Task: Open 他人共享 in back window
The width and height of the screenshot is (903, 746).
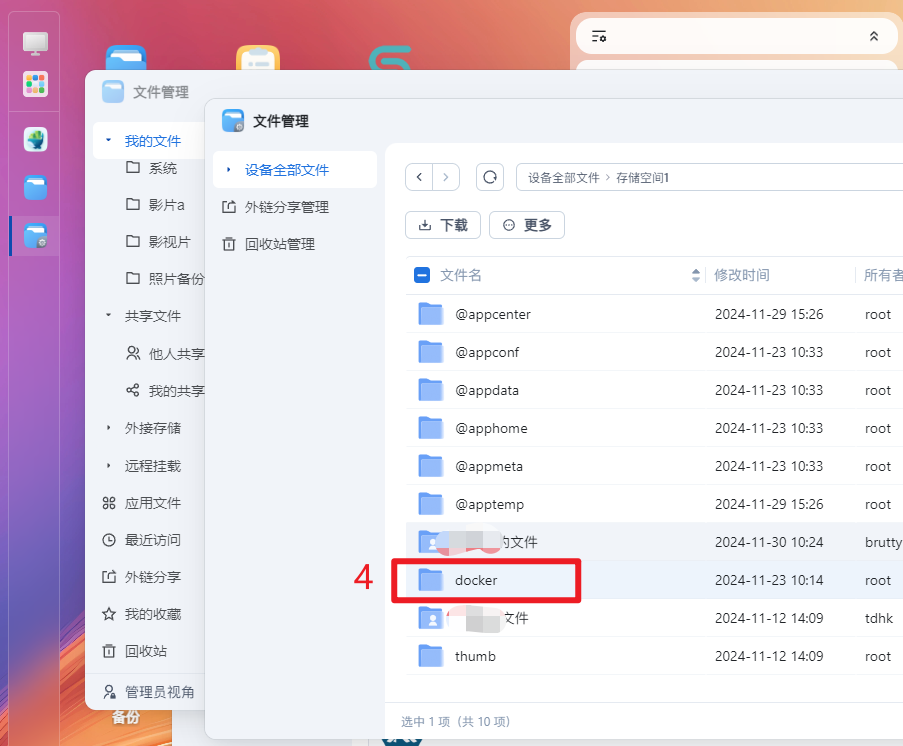Action: tap(165, 353)
